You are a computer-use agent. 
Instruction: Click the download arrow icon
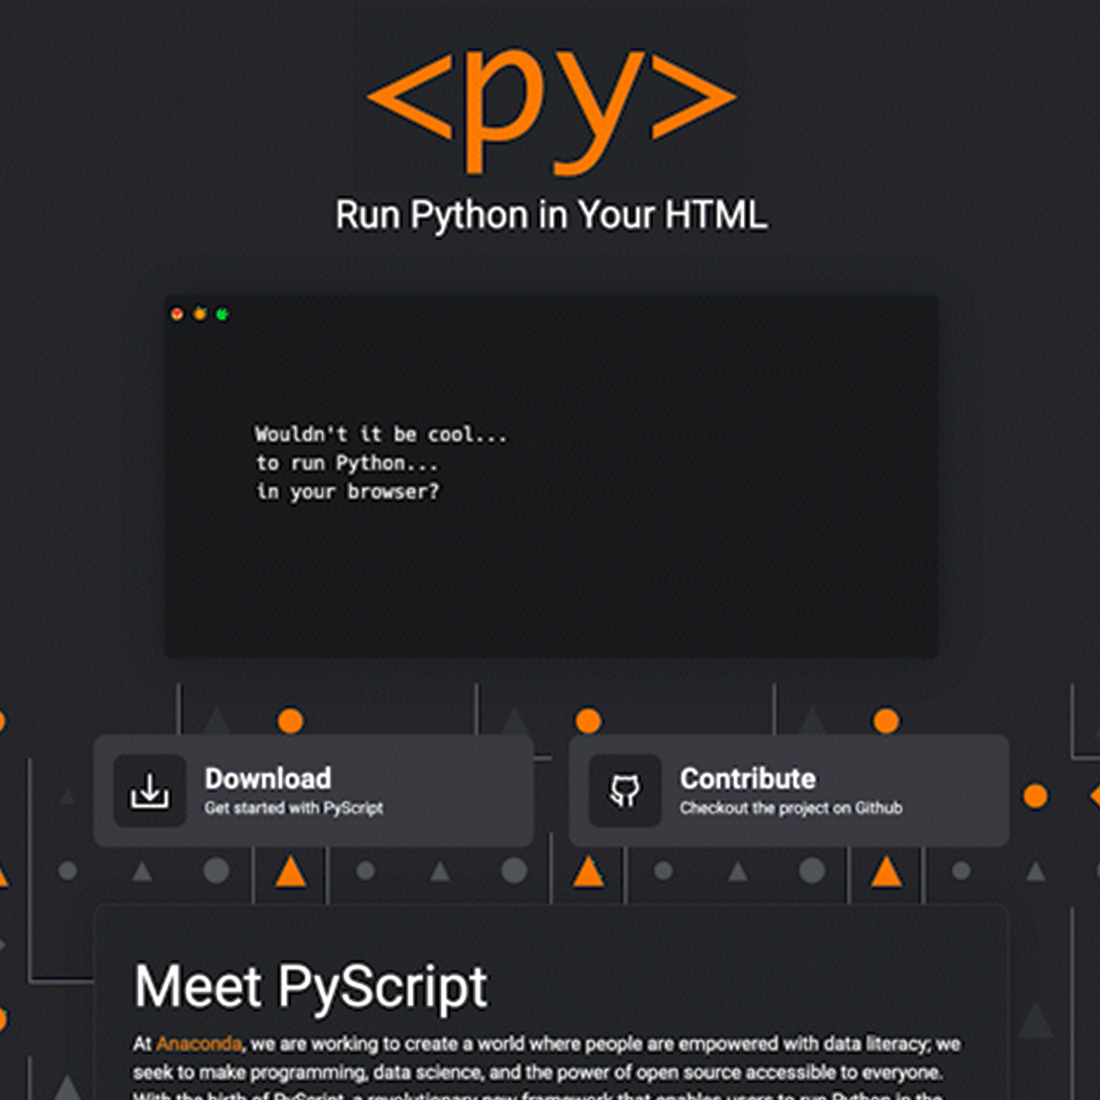149,791
